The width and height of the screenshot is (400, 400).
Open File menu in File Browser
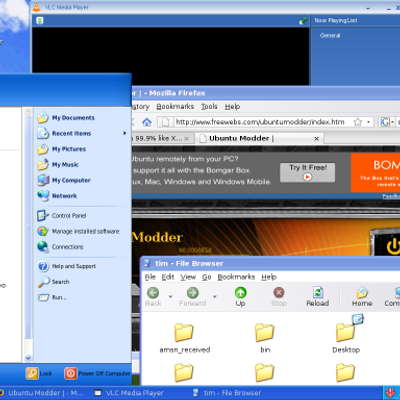coord(150,277)
